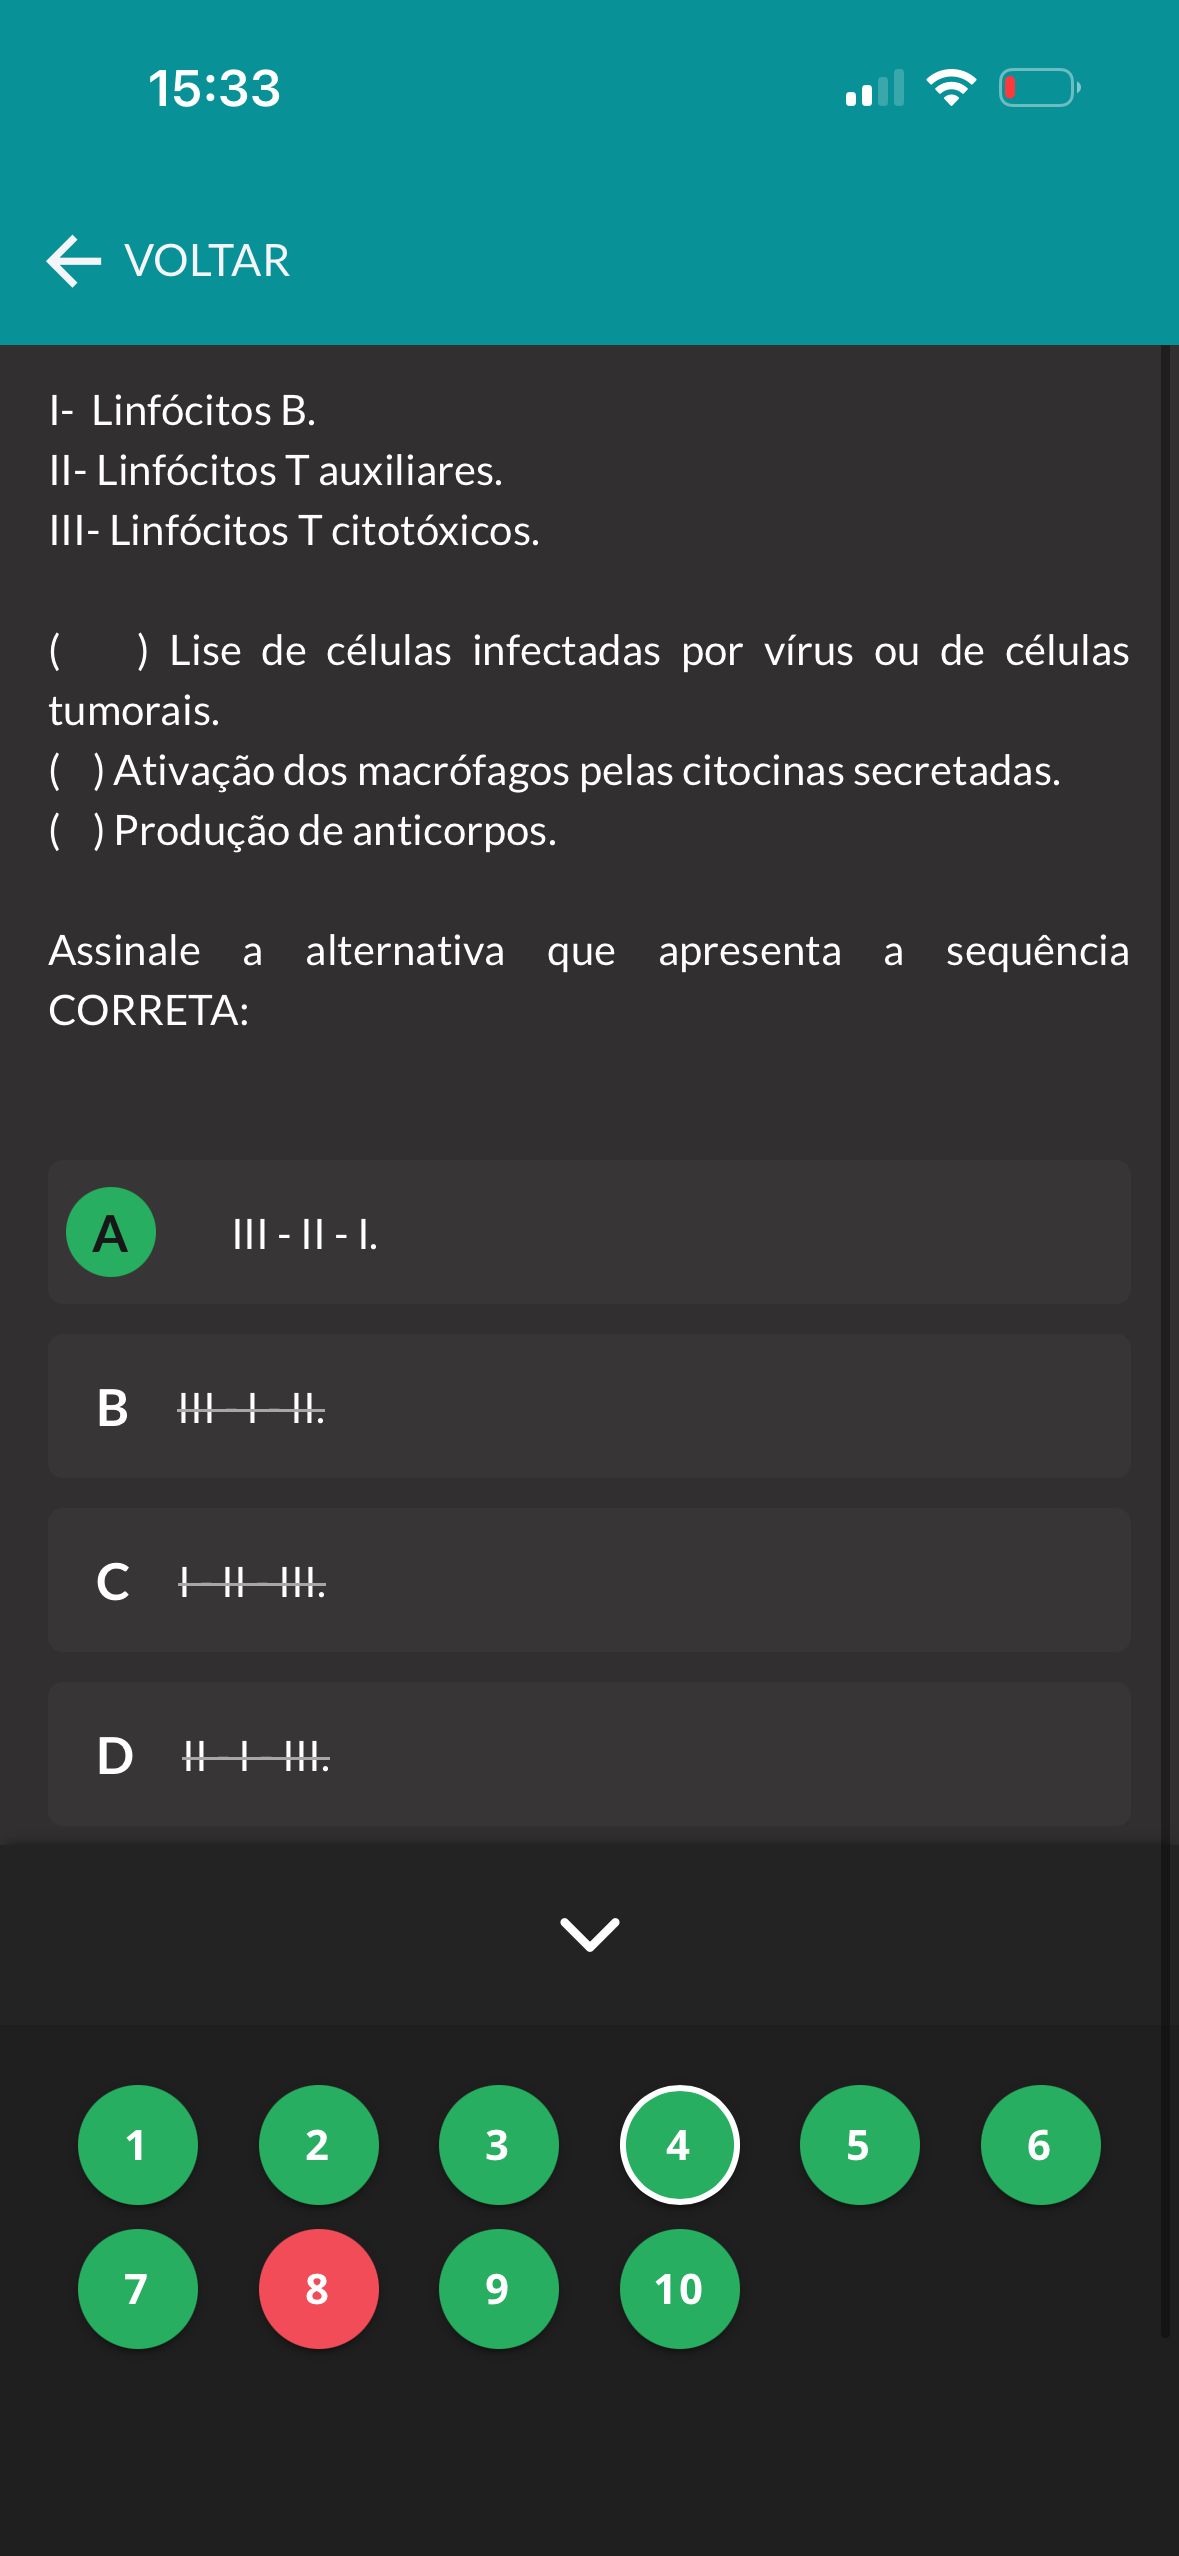Choose alternative B struck-through option
This screenshot has height=2556, width=1179.
[589, 1407]
